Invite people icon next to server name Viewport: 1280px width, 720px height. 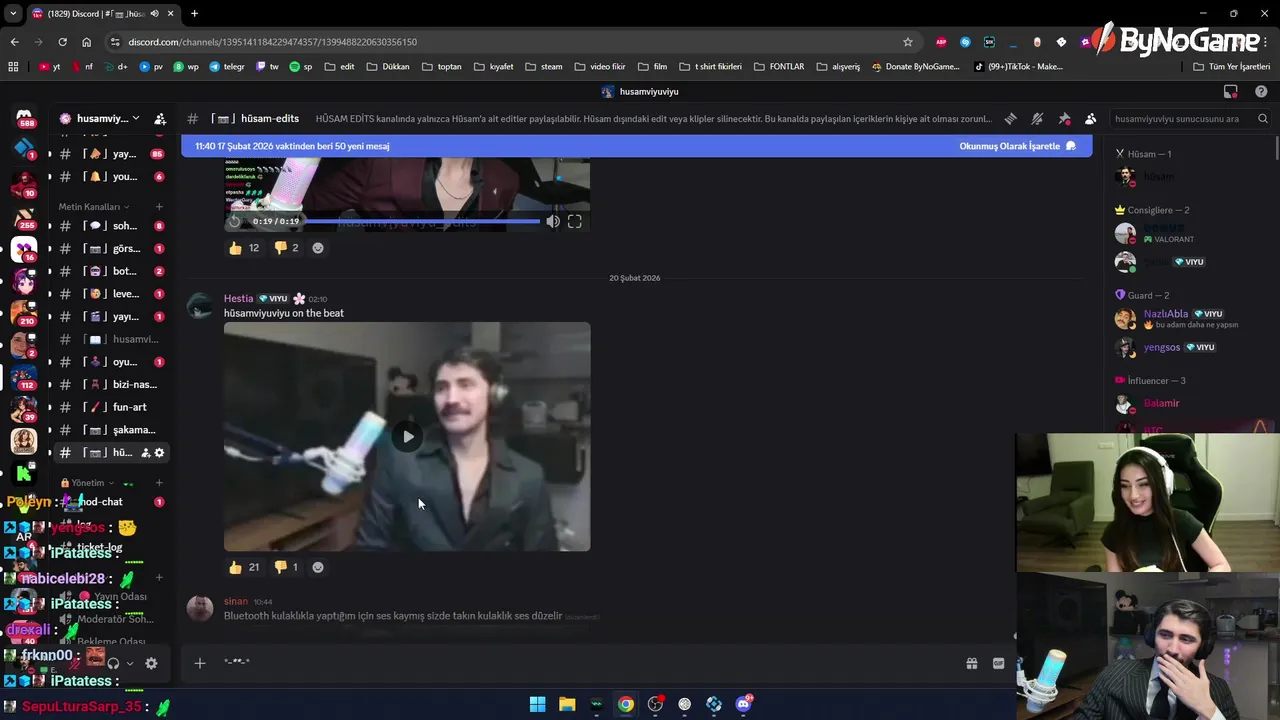160,118
